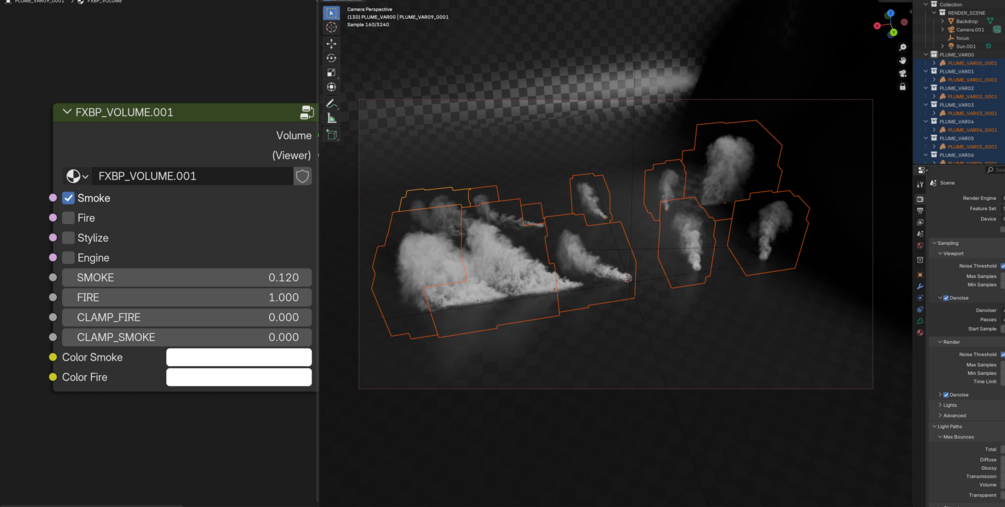Click the FXBP_VOLUME.001 name field
Image resolution: width=1005 pixels, height=507 pixels.
(x=192, y=176)
